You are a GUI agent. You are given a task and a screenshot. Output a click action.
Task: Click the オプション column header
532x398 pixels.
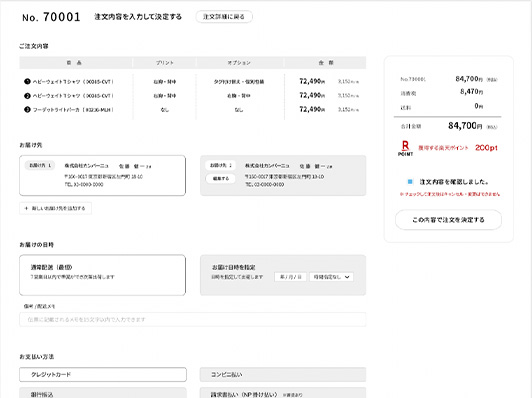point(239,63)
